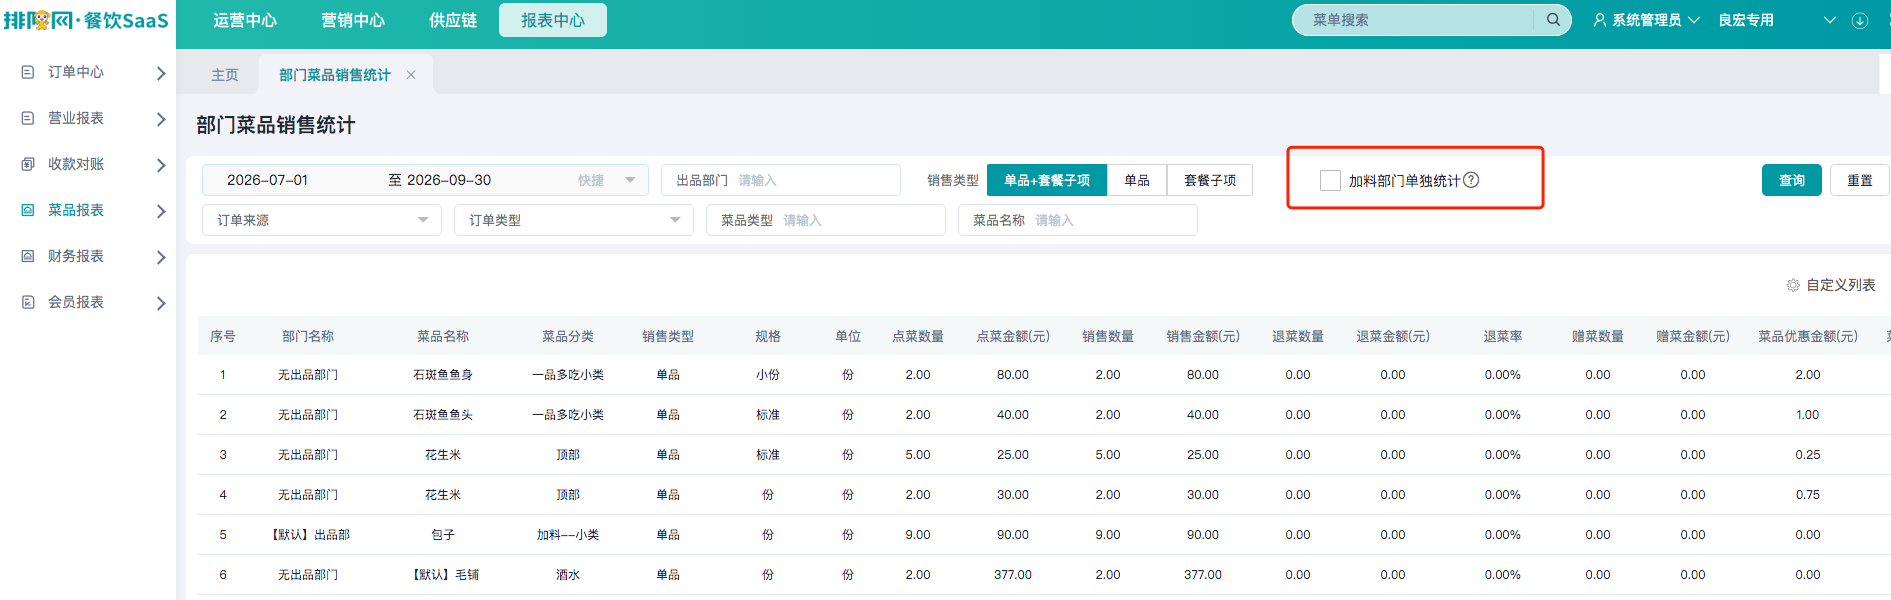The height and width of the screenshot is (600, 1891).
Task: Select 报表中心 in the top navigation
Action: 553,20
